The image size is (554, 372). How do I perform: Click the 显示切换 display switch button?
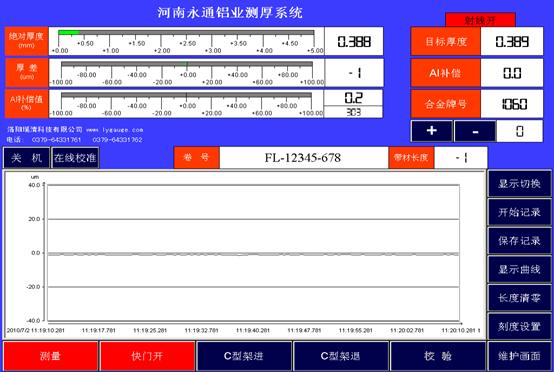pyautogui.click(x=519, y=183)
